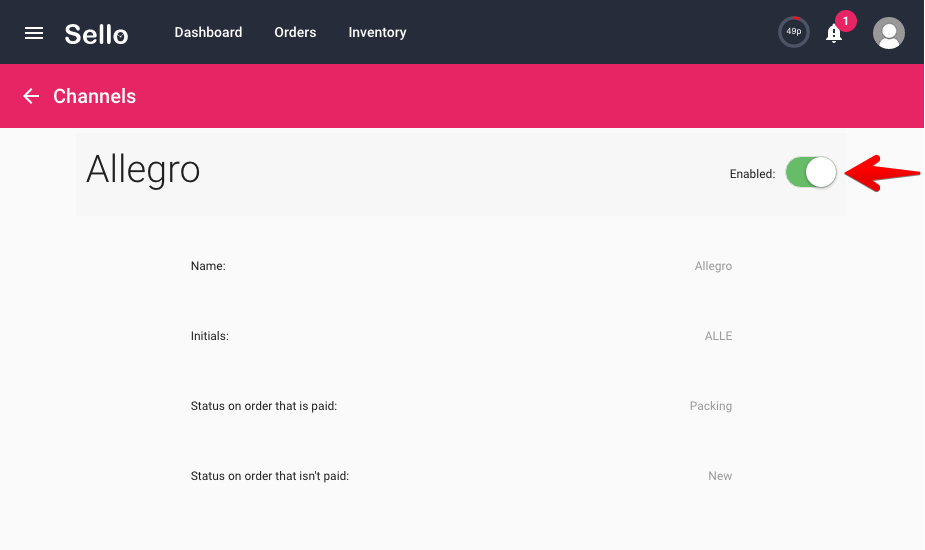
Task: Click the red notification badge showing 1
Action: (x=845, y=21)
